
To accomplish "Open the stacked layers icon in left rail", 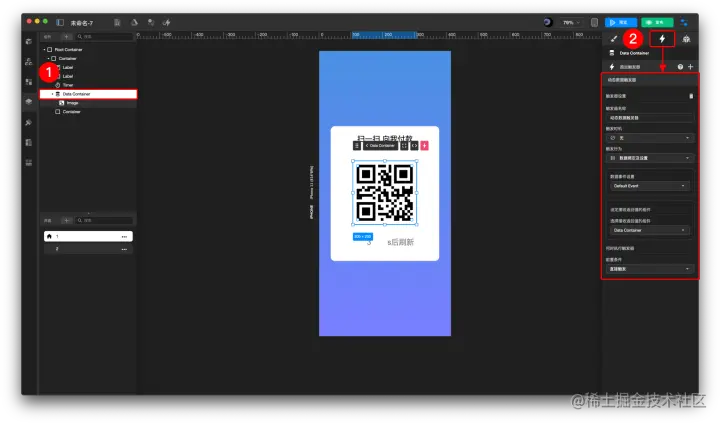I will (x=29, y=102).
